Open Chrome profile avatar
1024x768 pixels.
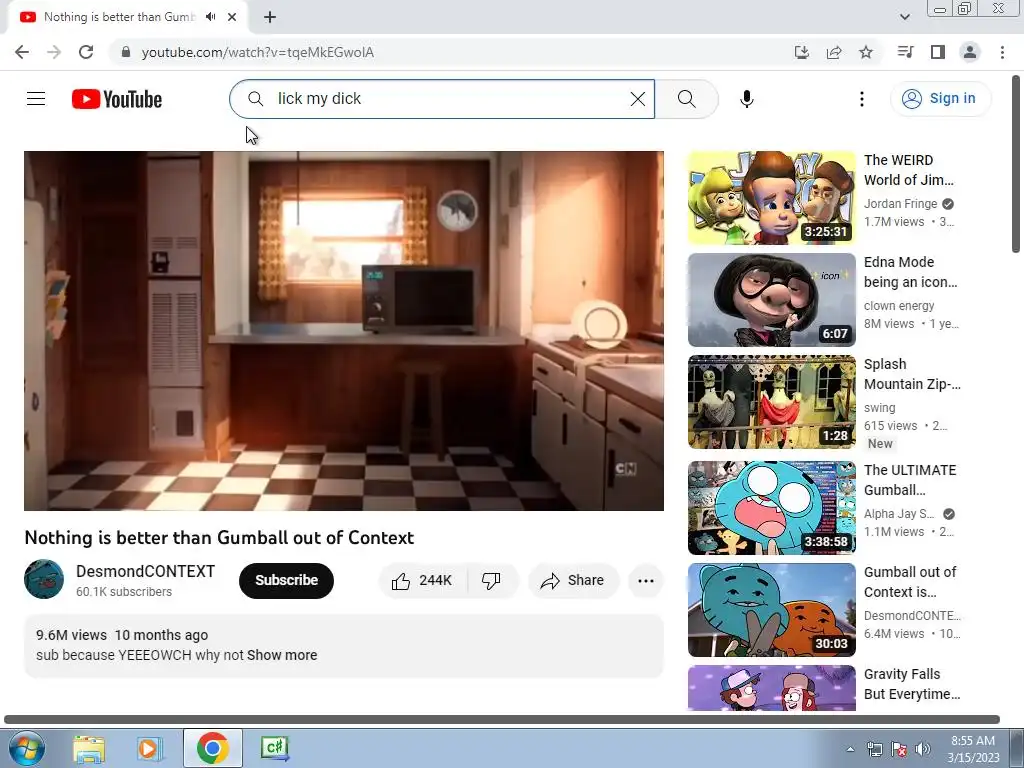point(970,52)
